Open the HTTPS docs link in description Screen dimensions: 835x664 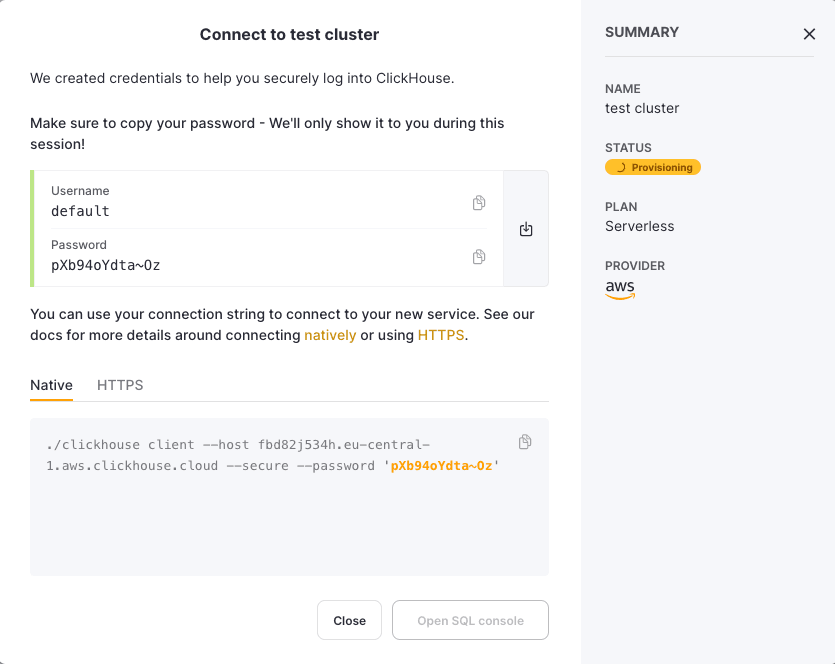441,335
